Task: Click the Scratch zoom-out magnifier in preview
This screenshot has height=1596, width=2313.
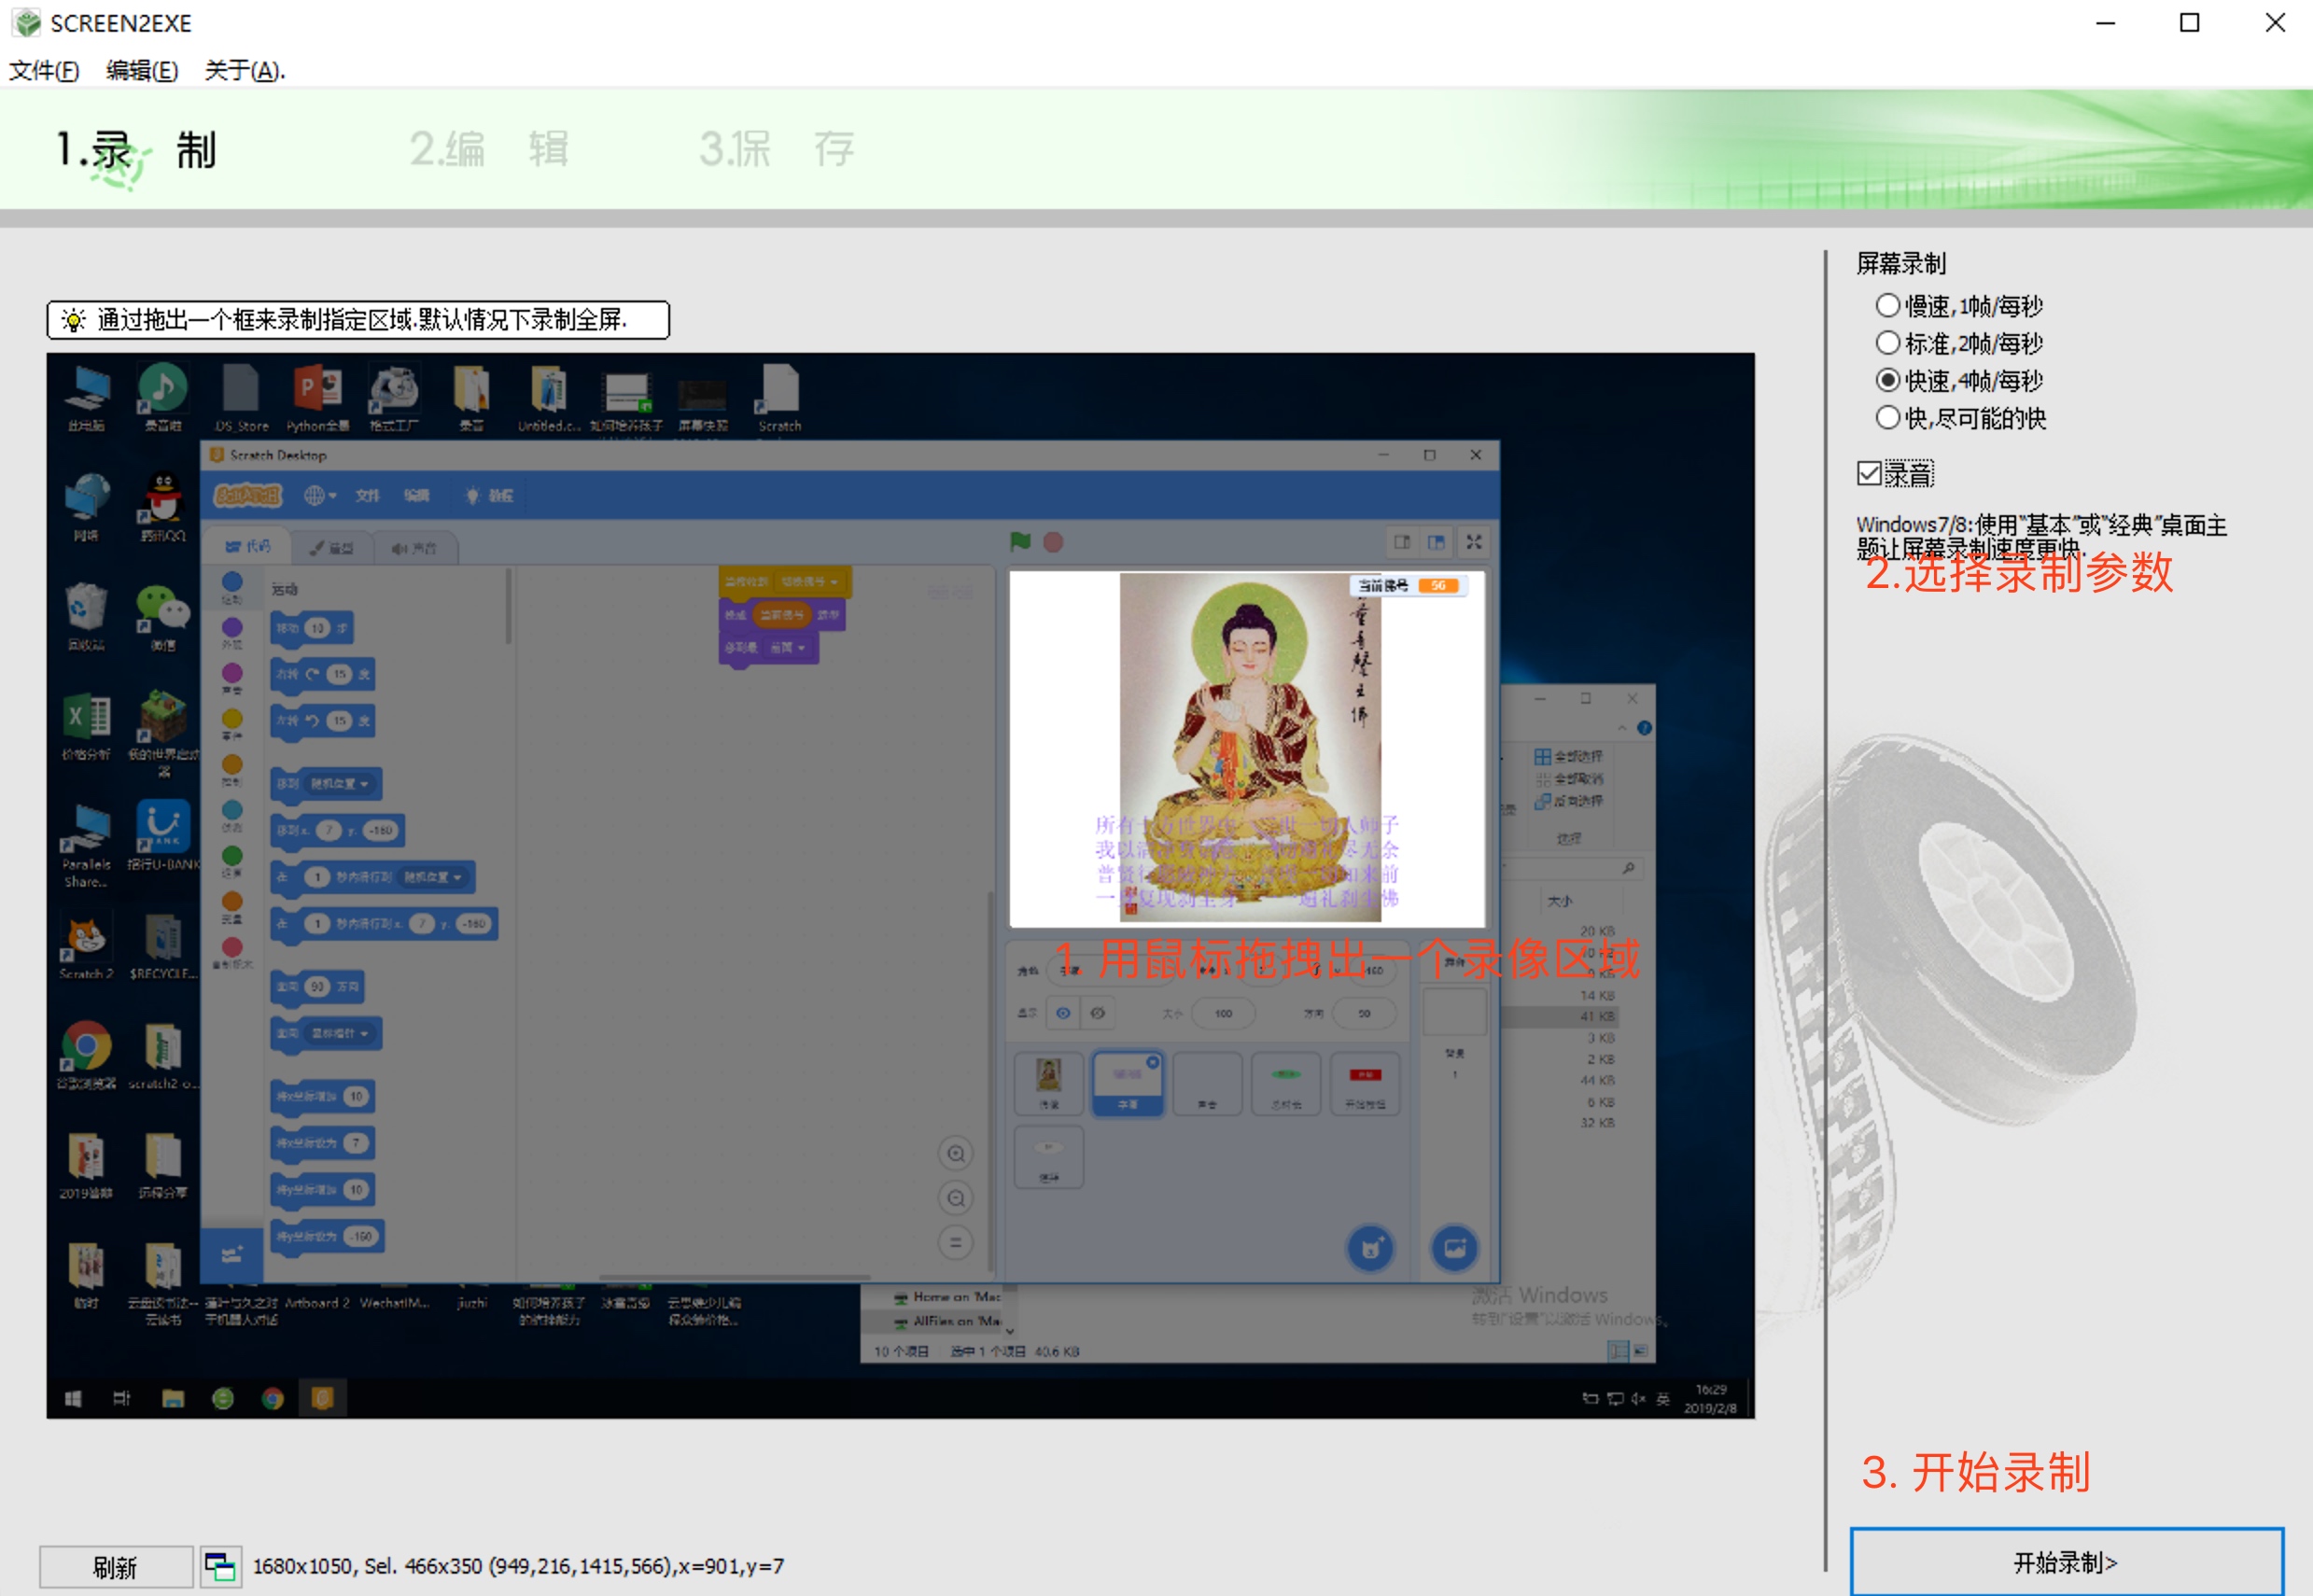Action: coord(956,1198)
